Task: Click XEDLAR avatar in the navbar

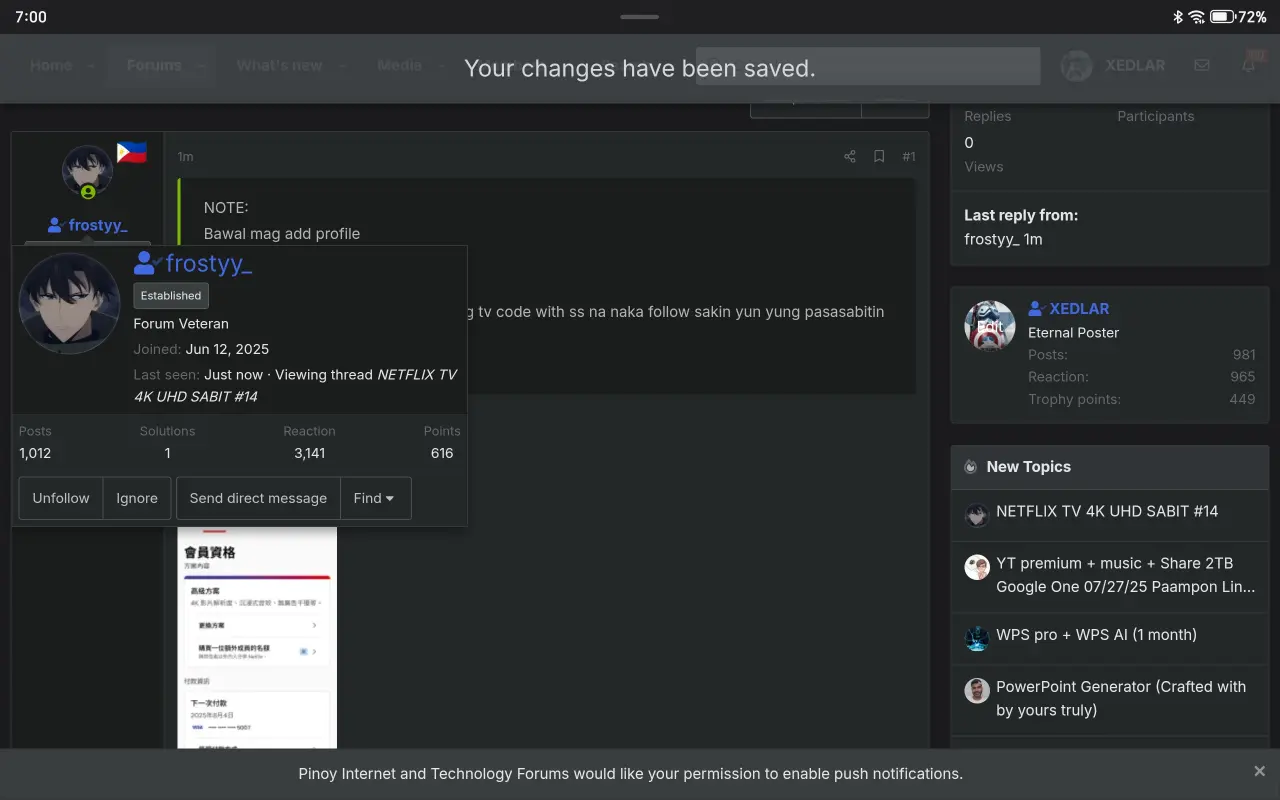Action: 1077,66
